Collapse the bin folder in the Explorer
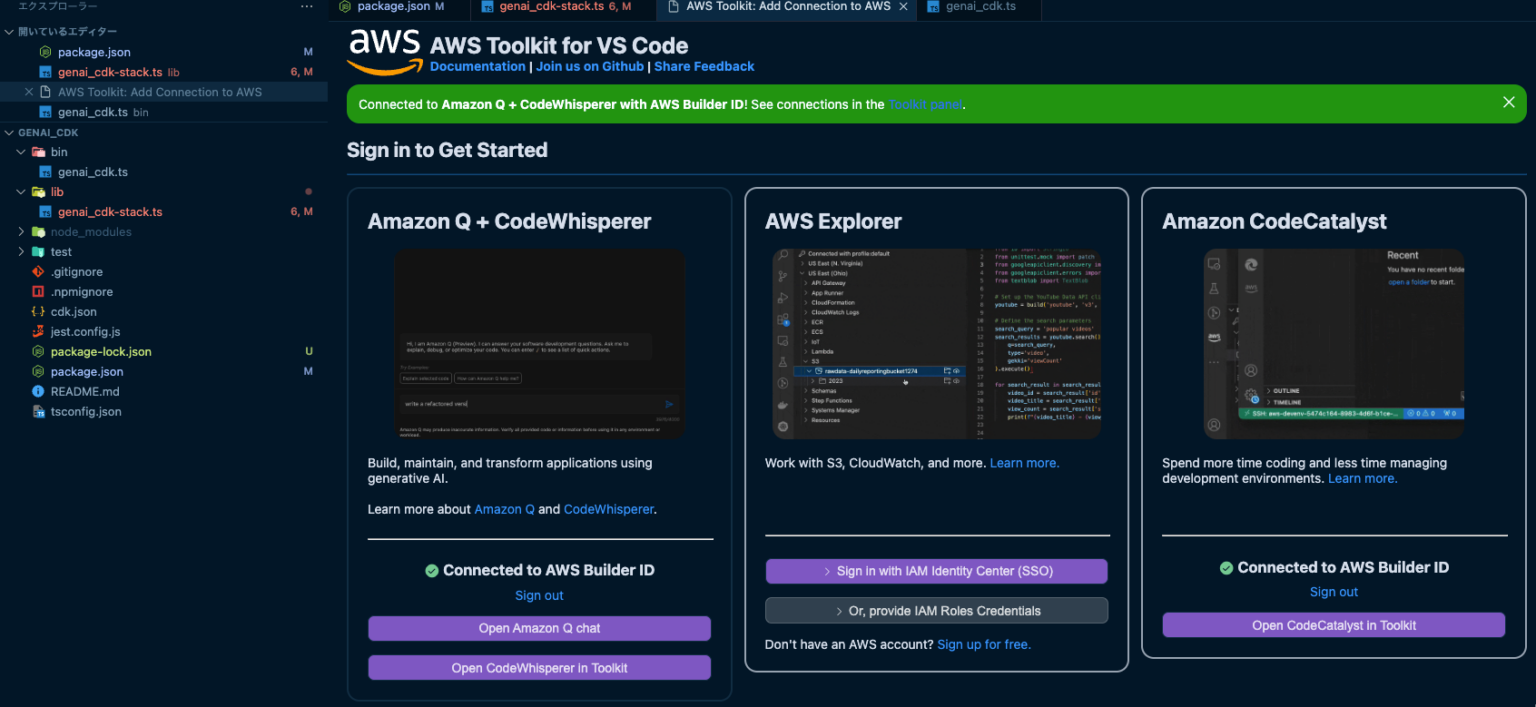This screenshot has width=1536, height=707. click(19, 151)
